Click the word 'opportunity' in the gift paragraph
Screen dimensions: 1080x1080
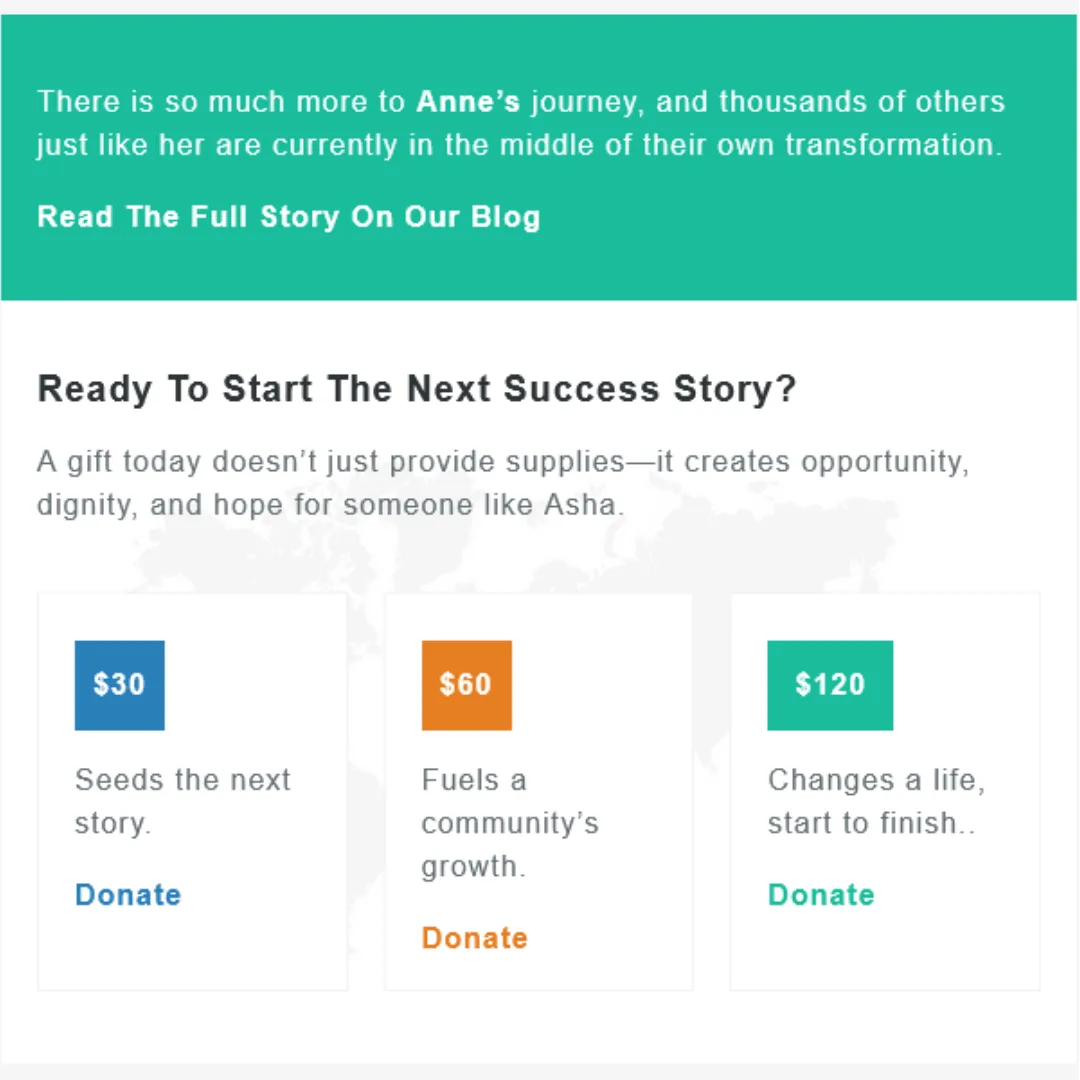coord(884,463)
